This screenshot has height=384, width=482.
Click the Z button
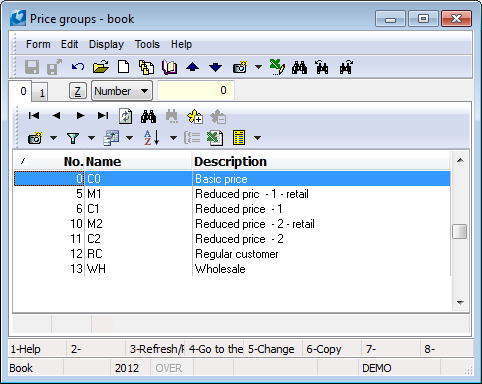77,91
